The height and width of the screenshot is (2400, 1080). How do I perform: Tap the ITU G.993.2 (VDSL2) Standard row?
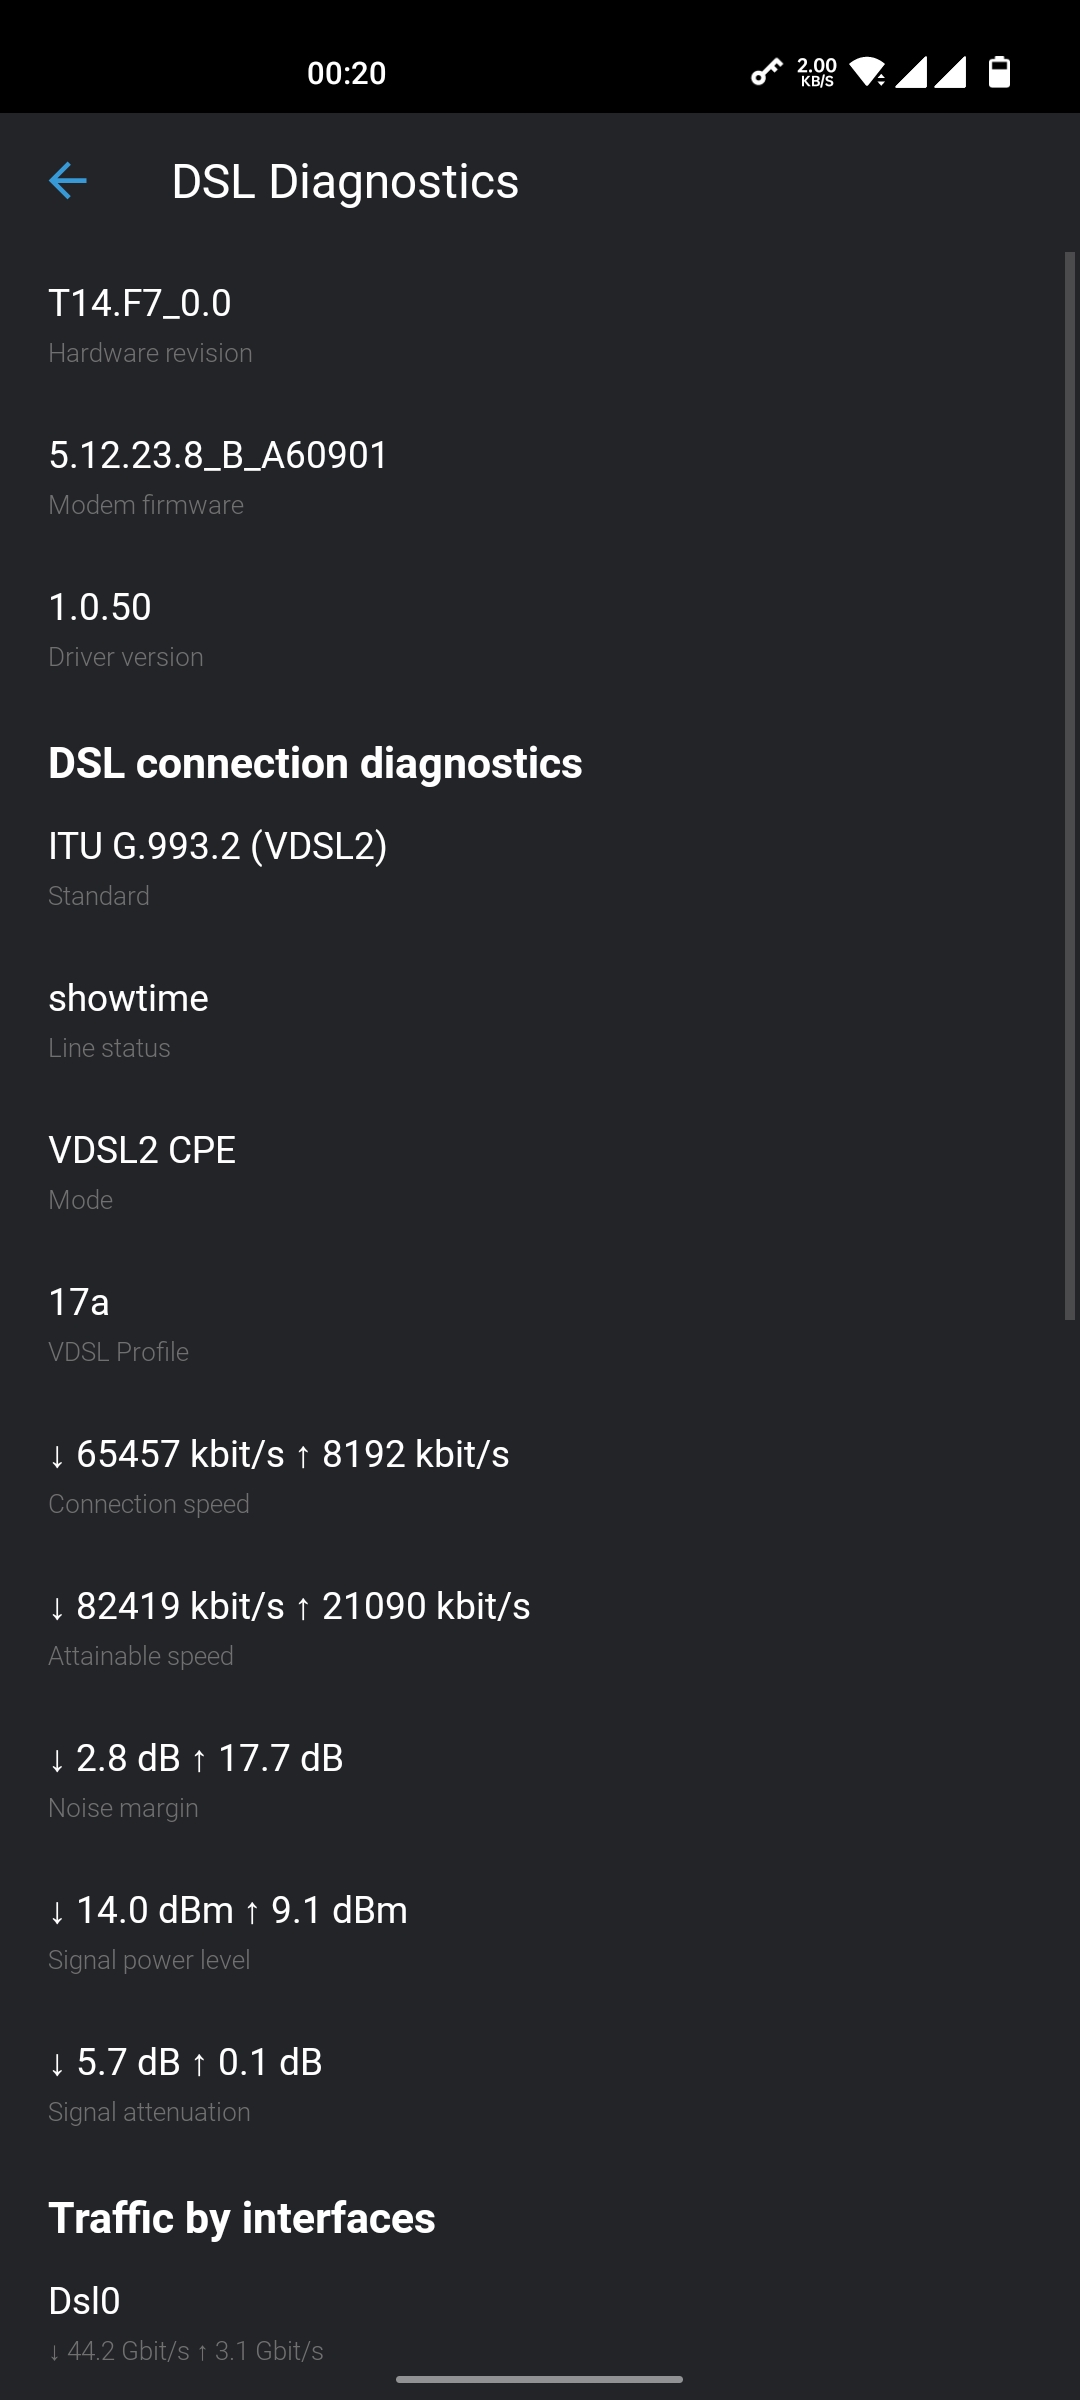point(540,869)
